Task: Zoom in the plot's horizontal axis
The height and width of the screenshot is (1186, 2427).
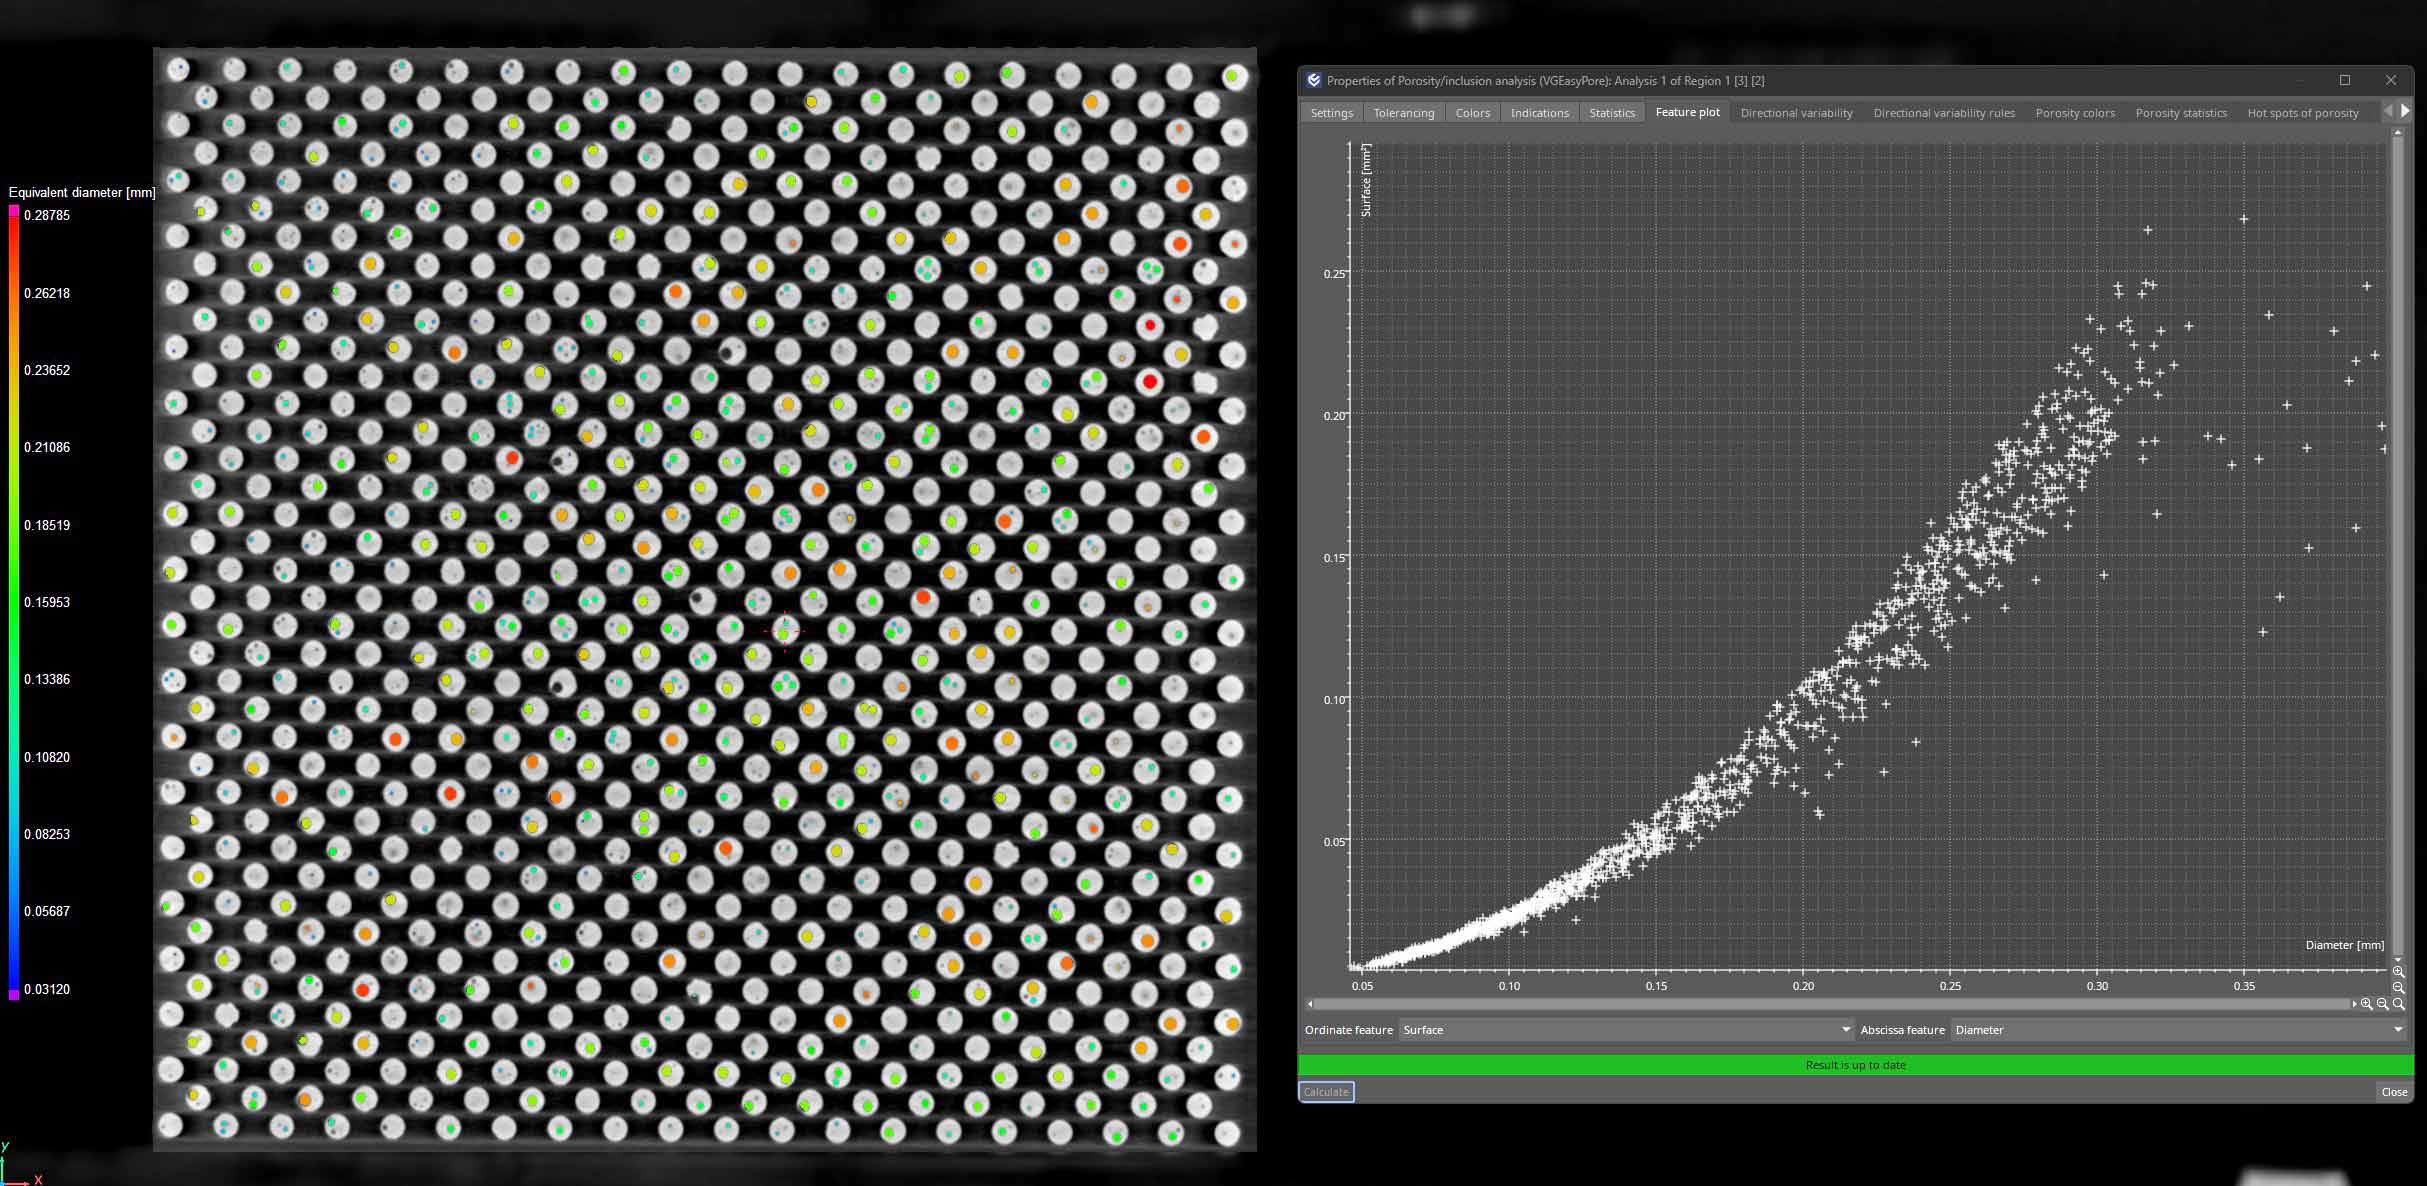Action: click(2366, 1004)
